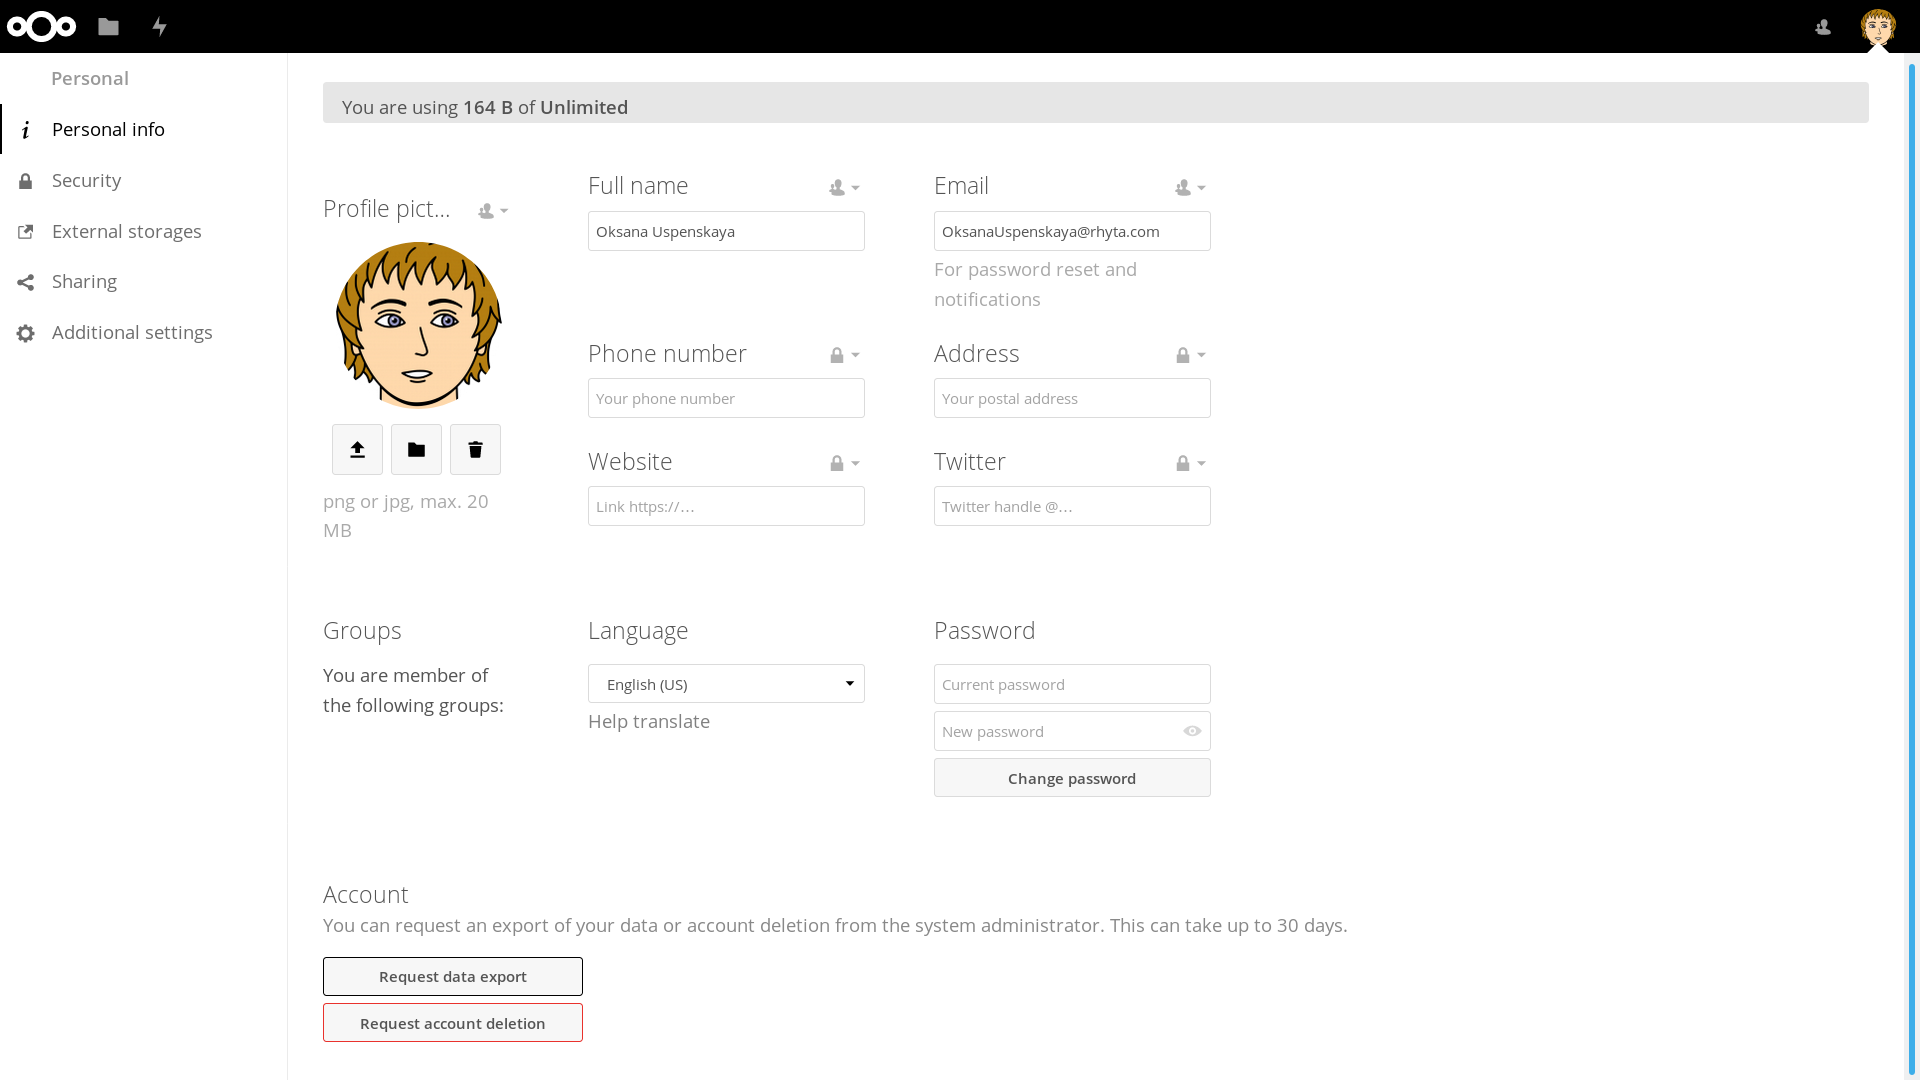Click the Current password input field
The height and width of the screenshot is (1080, 1920).
click(x=1071, y=685)
